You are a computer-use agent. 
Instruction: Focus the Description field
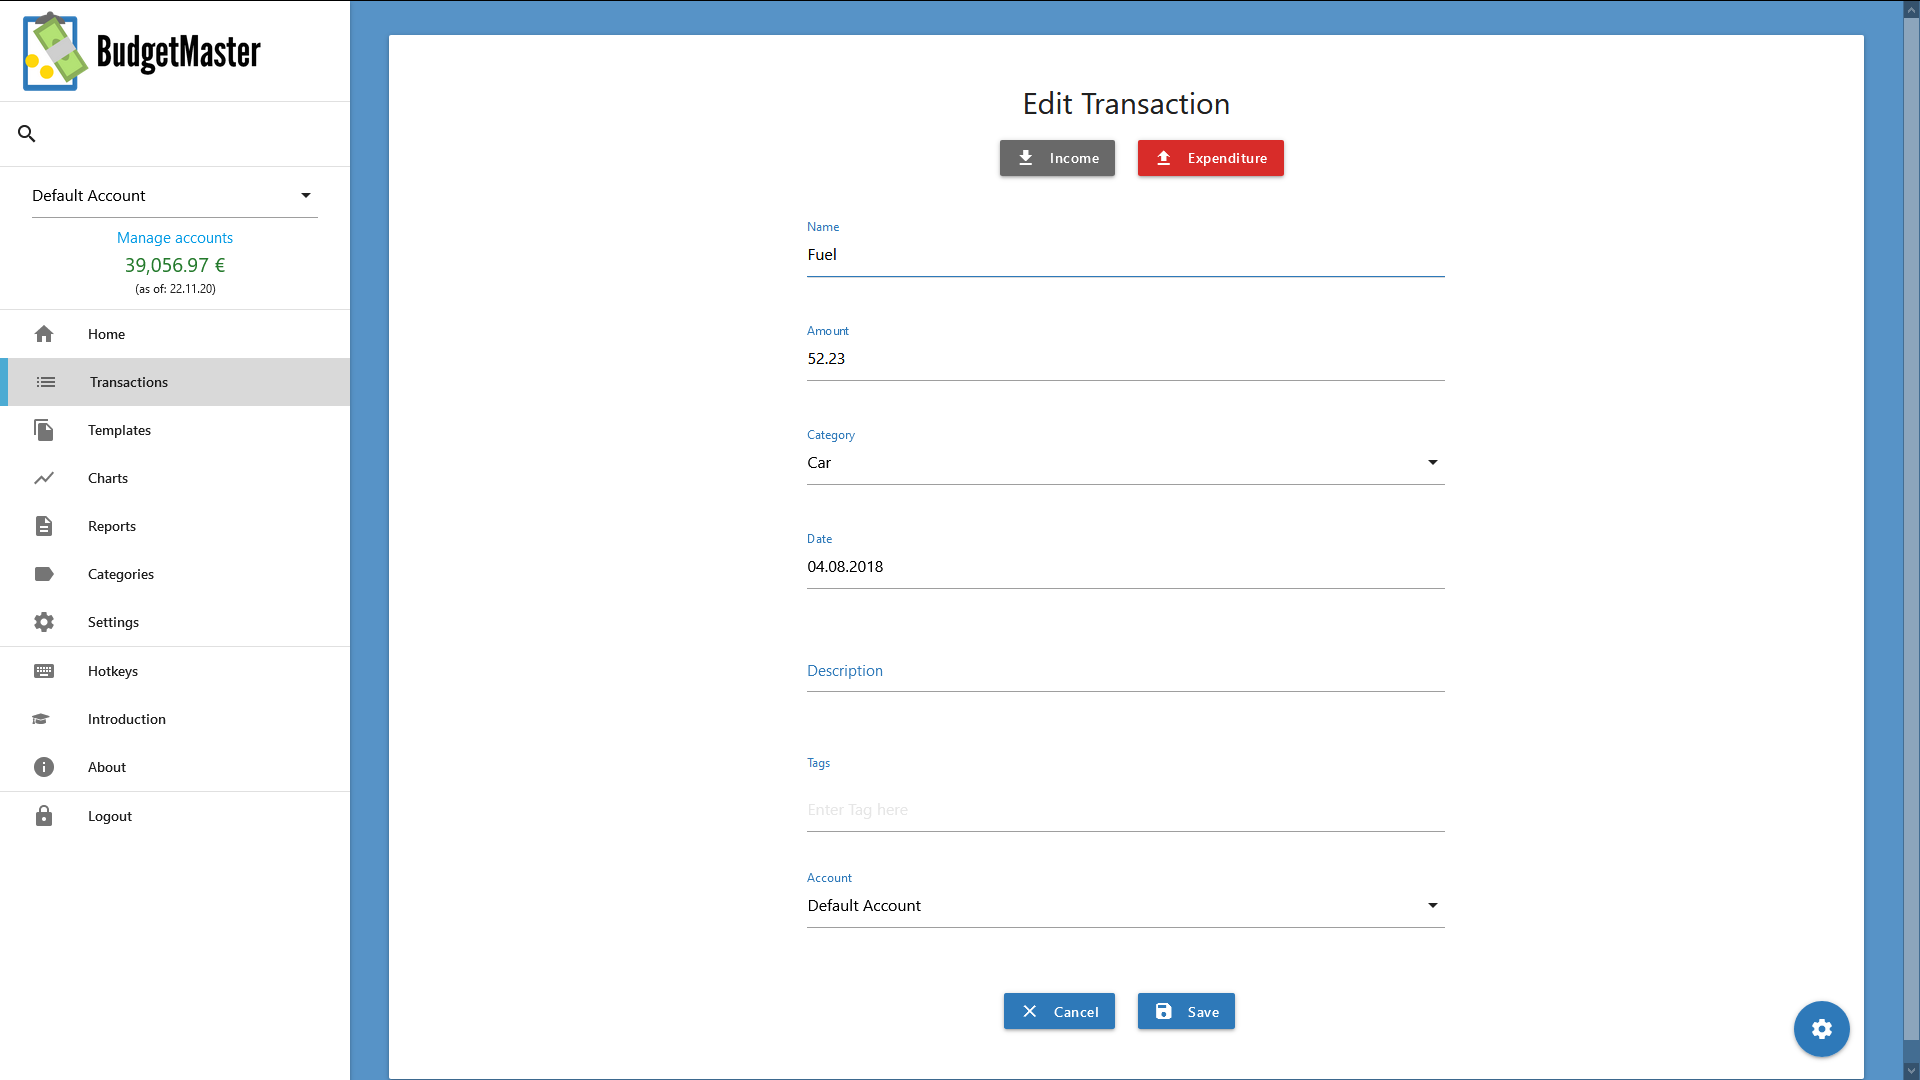click(1126, 671)
